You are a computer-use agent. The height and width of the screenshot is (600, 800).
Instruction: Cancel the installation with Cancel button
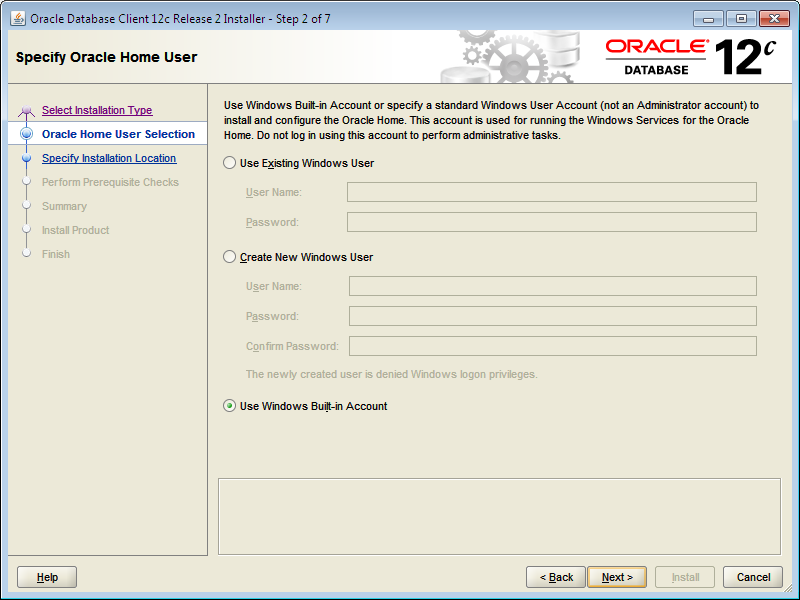(x=753, y=577)
